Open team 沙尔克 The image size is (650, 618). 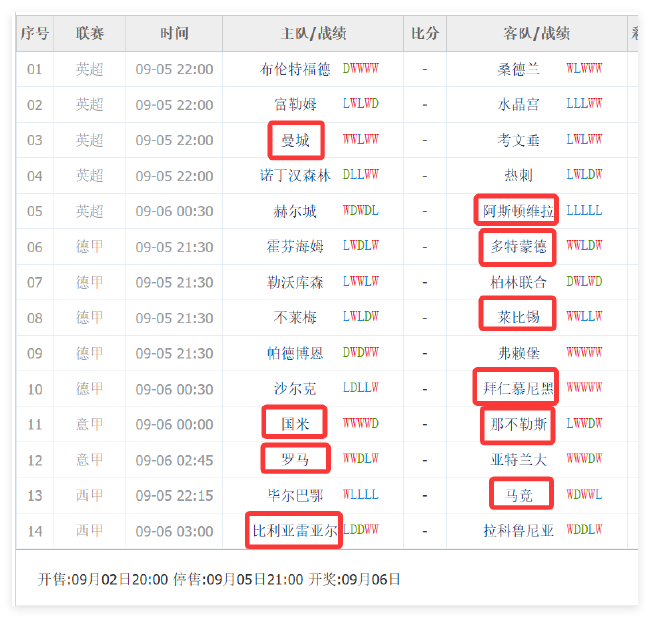coord(295,389)
